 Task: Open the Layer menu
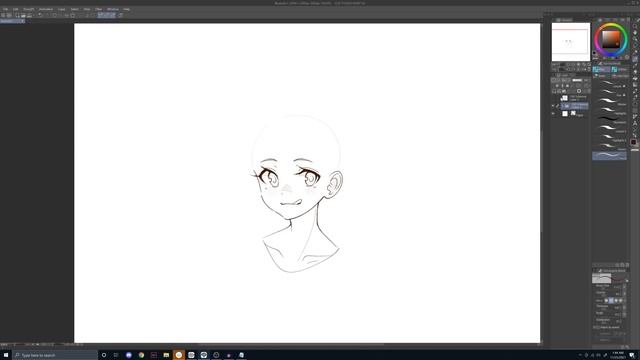(61, 9)
